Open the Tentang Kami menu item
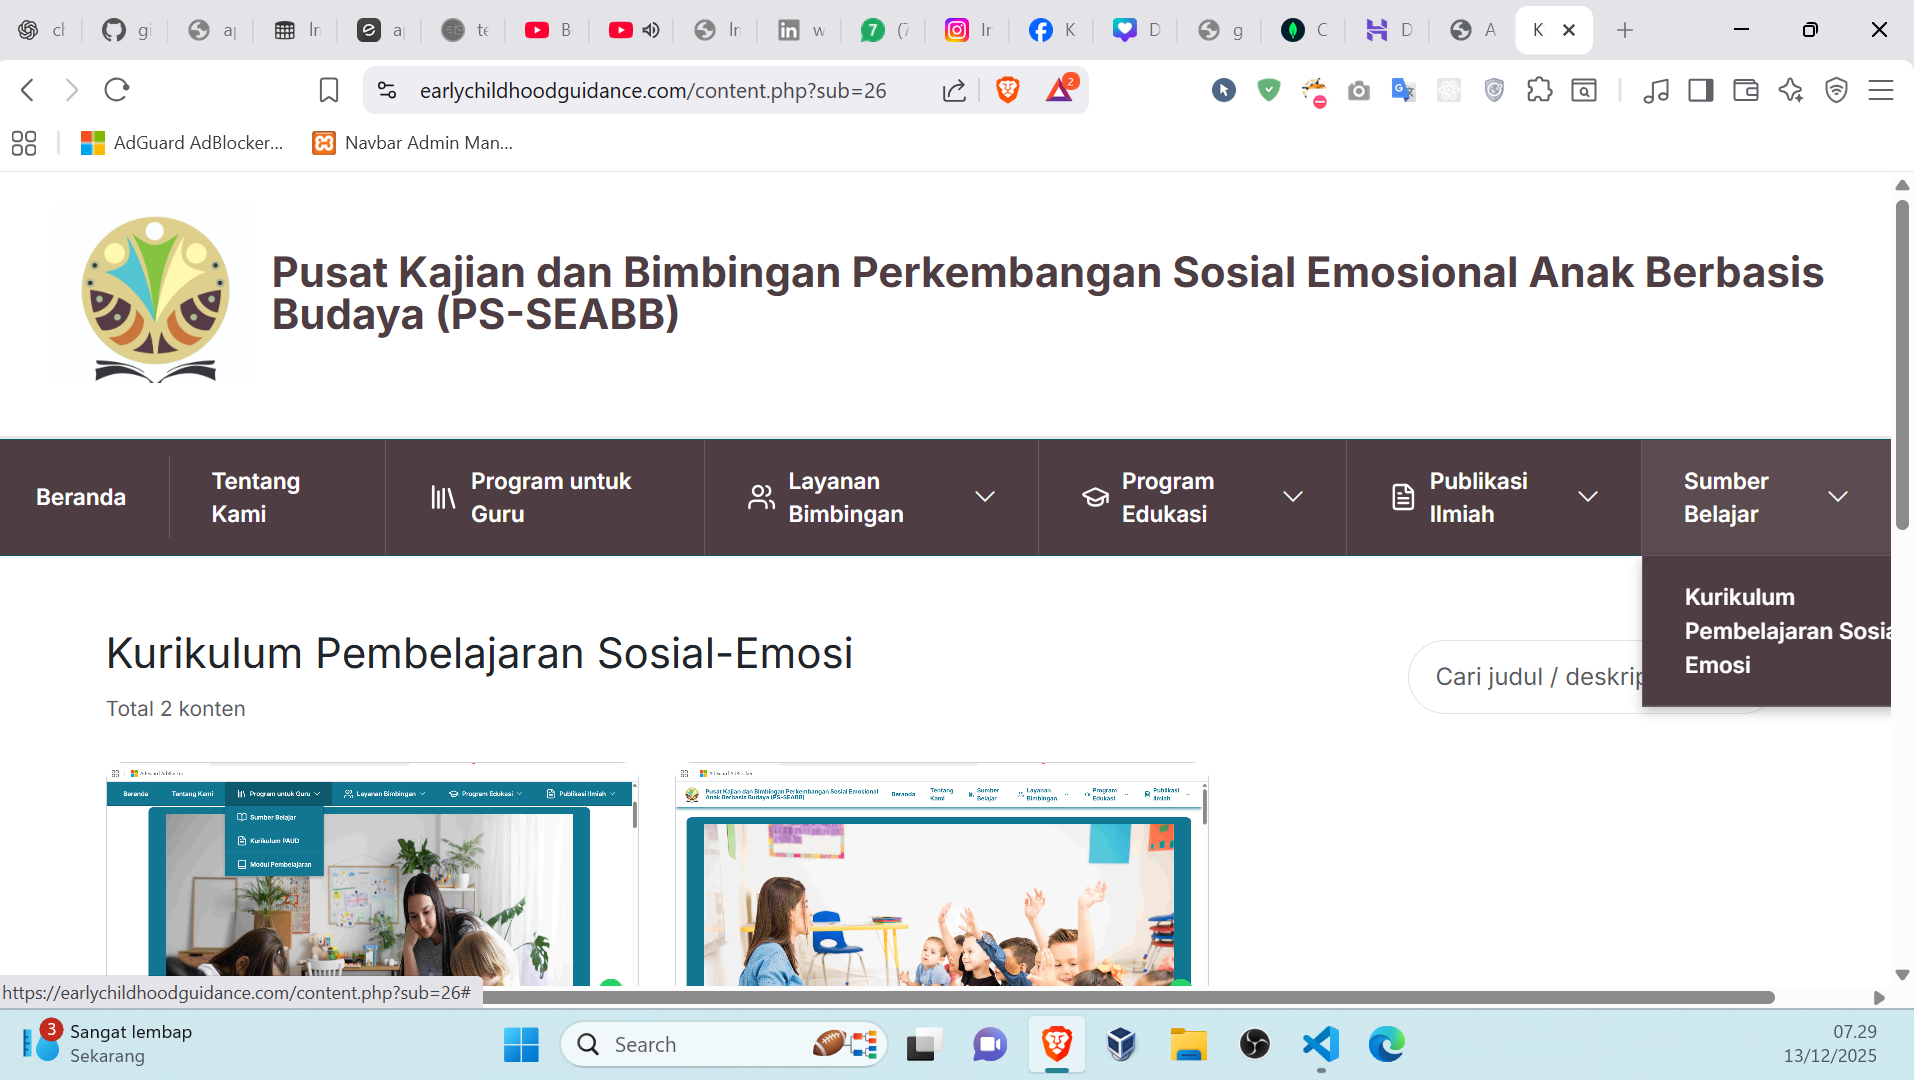This screenshot has height=1080, width=1914. tap(256, 497)
